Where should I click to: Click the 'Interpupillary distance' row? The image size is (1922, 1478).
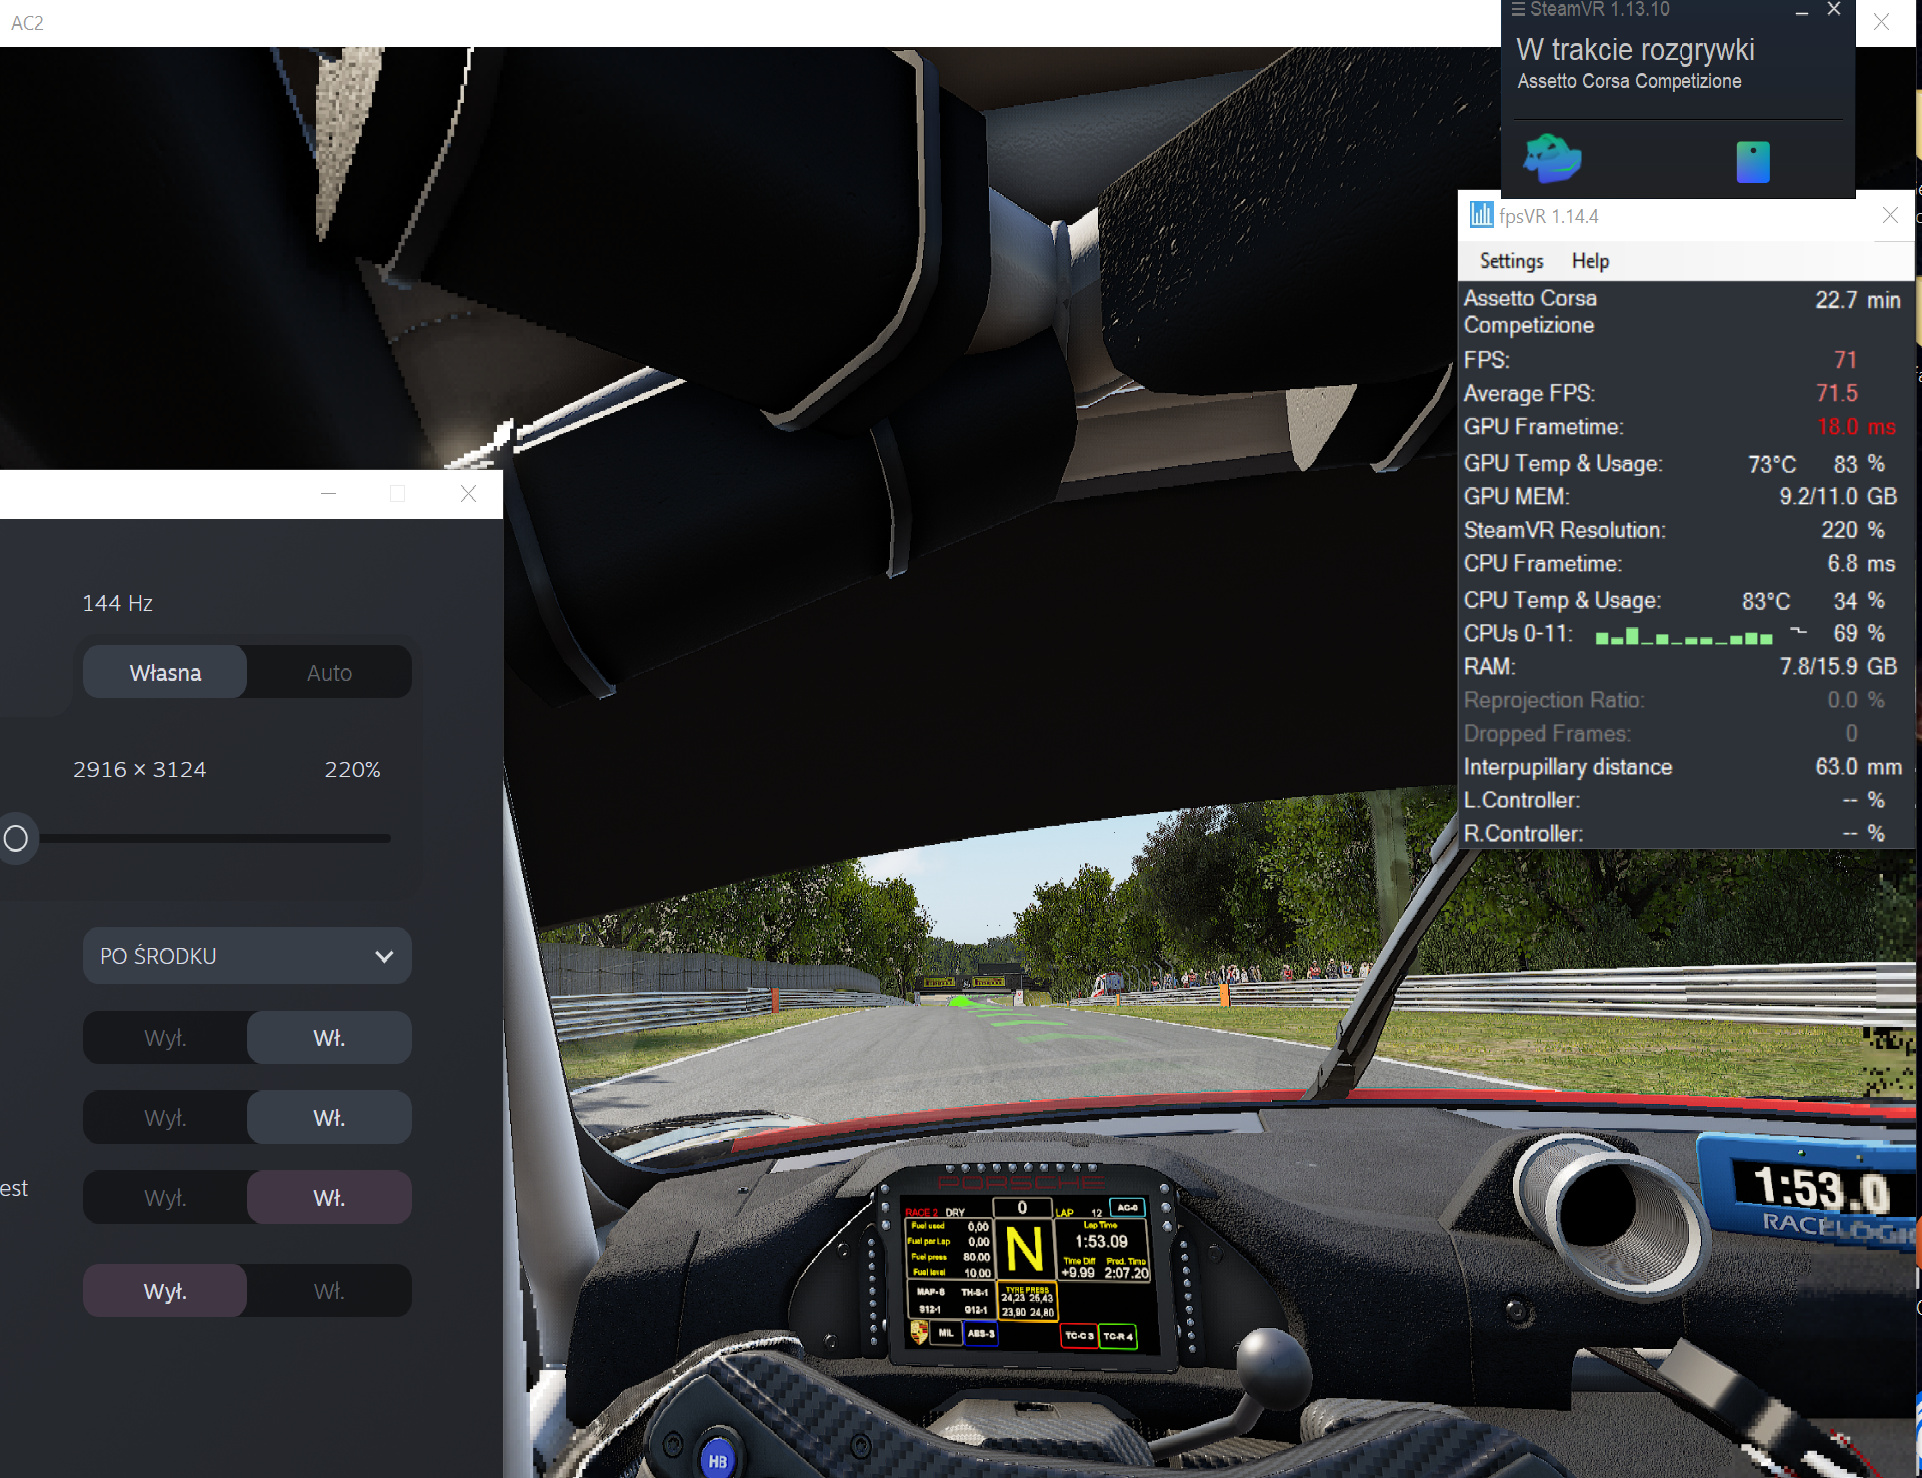coord(1681,767)
